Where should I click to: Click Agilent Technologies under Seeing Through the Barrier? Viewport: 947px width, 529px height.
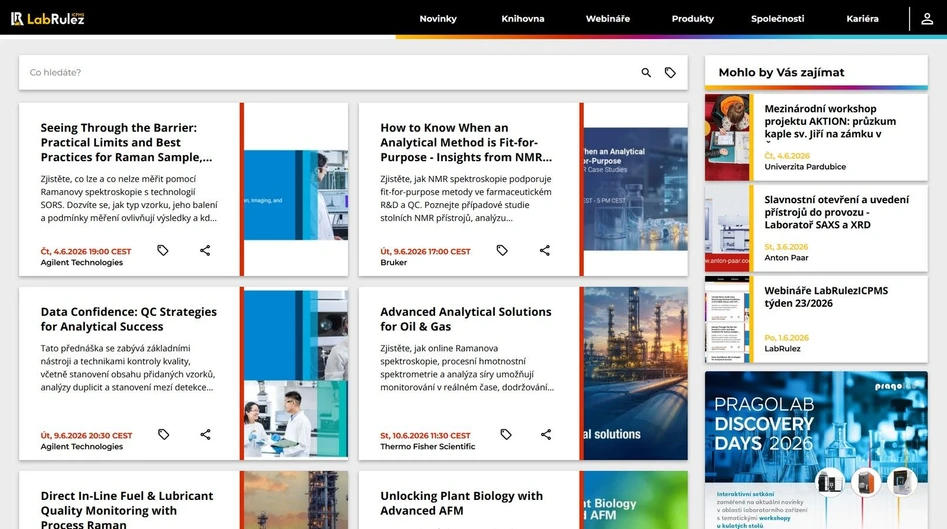pos(82,263)
